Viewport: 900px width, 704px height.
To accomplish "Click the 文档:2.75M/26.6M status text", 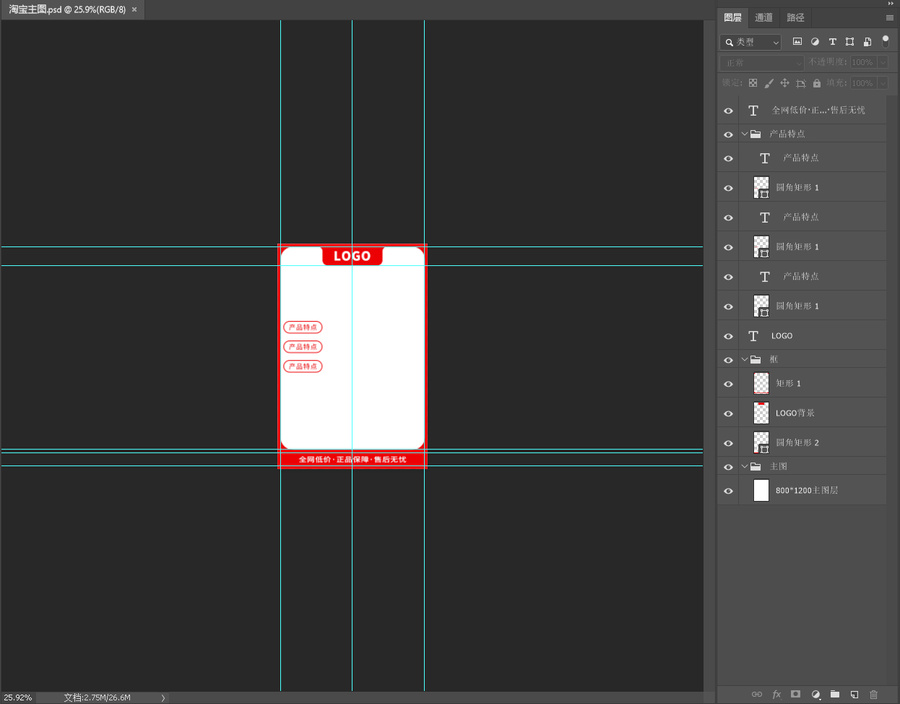I will click(x=97, y=698).
